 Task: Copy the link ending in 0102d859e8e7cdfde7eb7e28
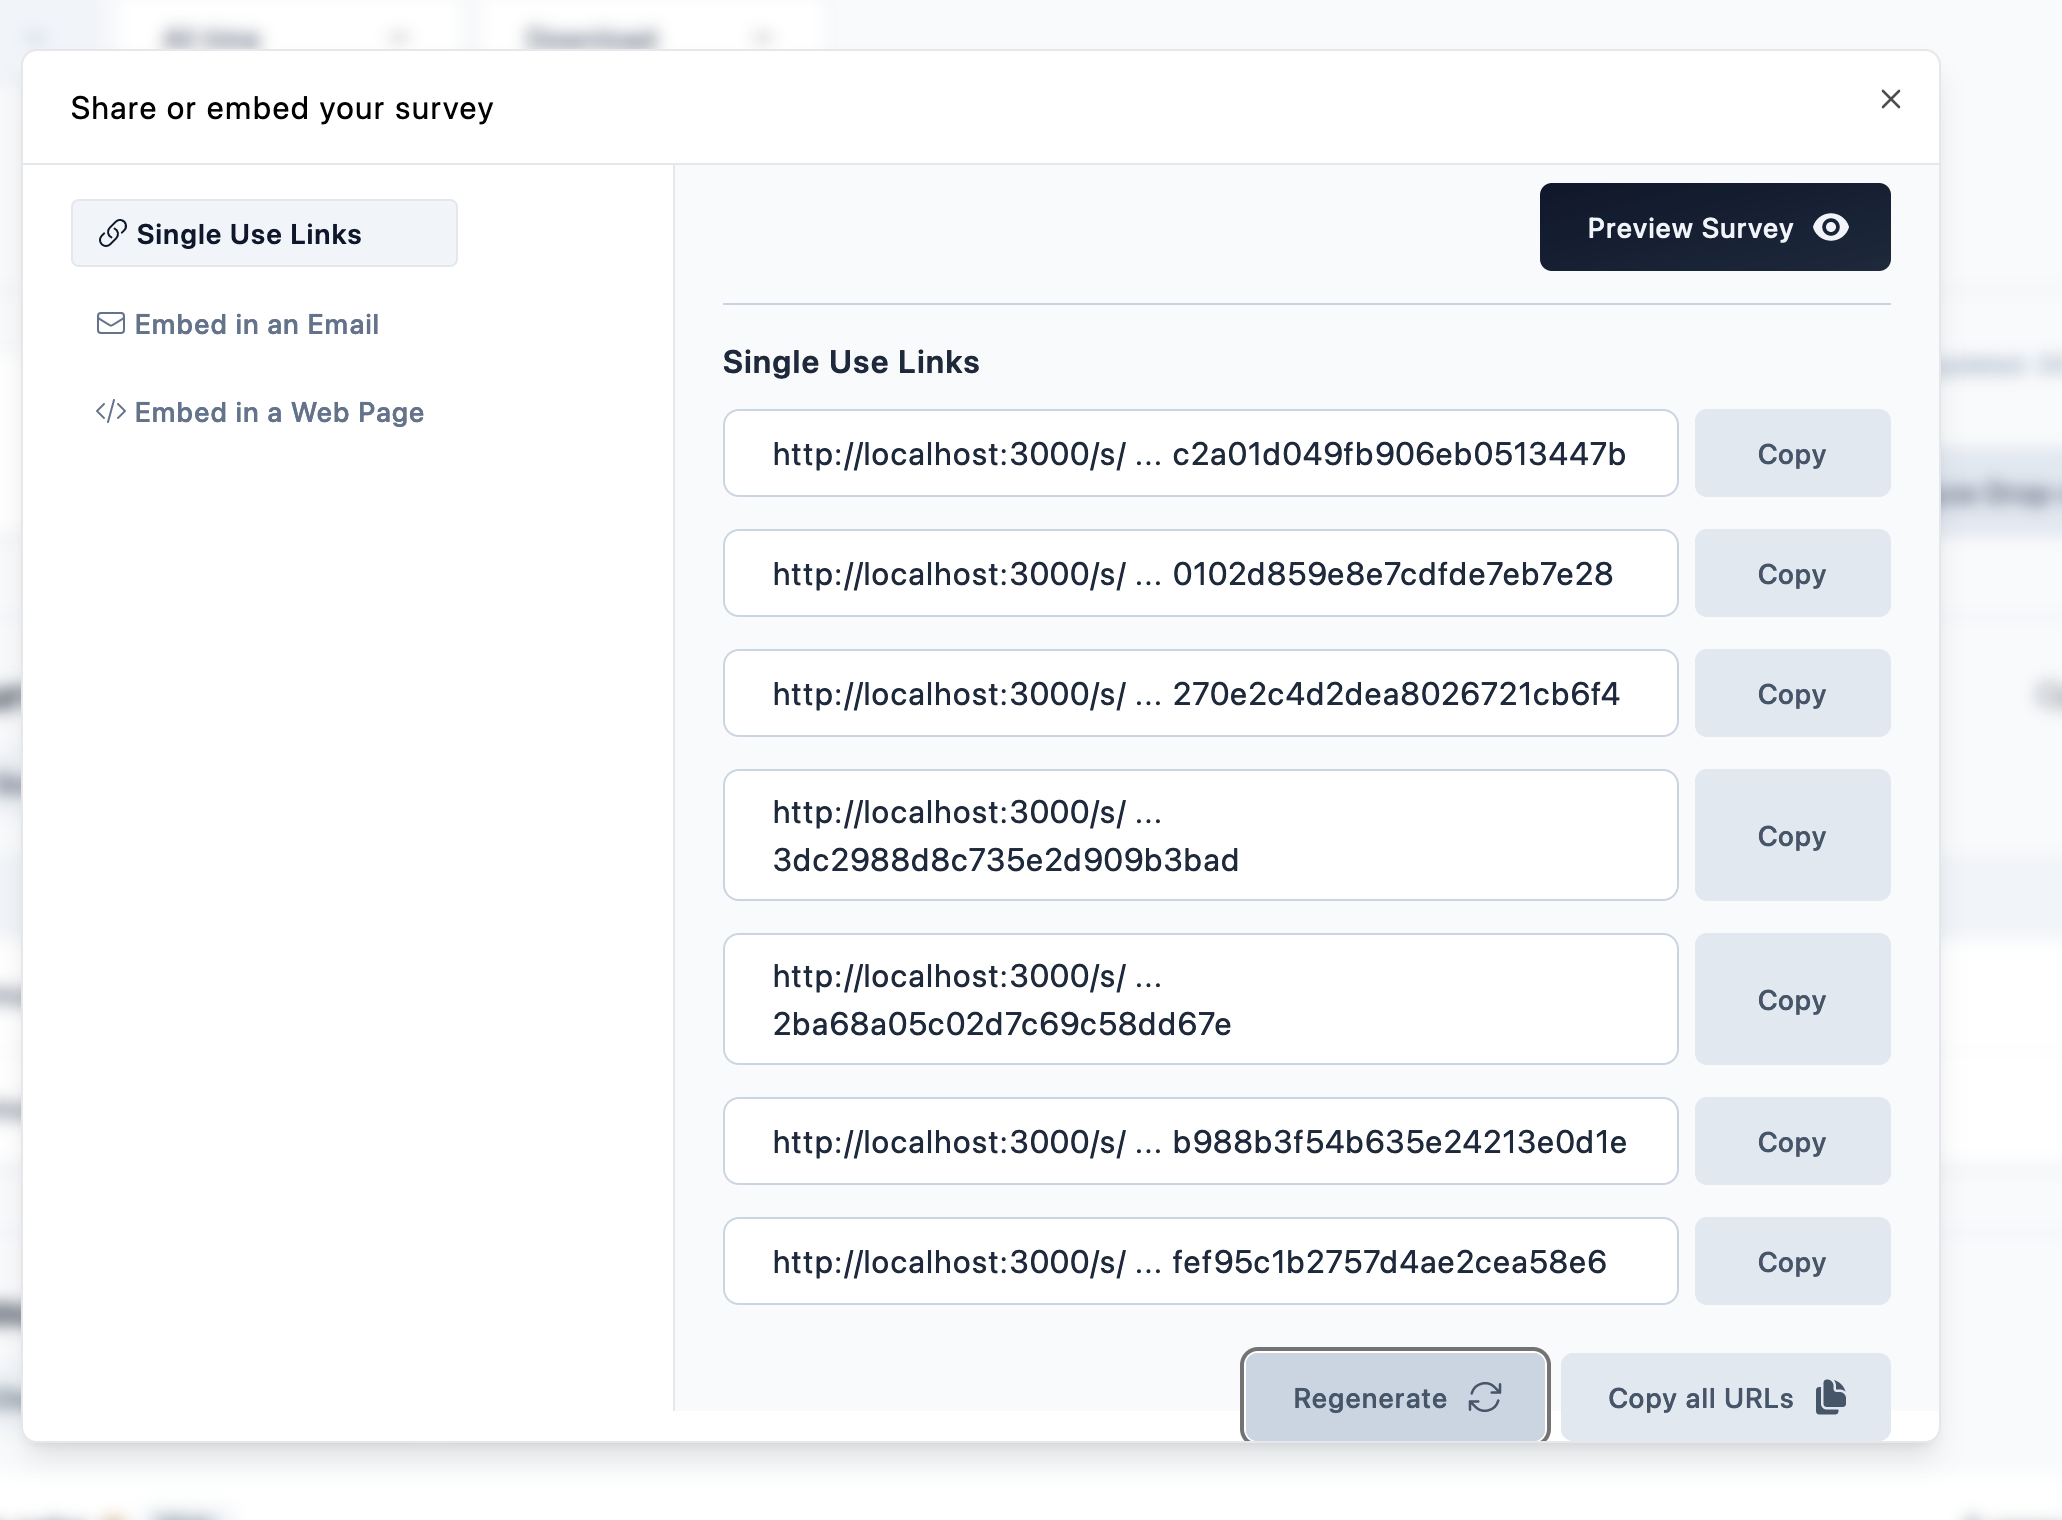(1791, 573)
